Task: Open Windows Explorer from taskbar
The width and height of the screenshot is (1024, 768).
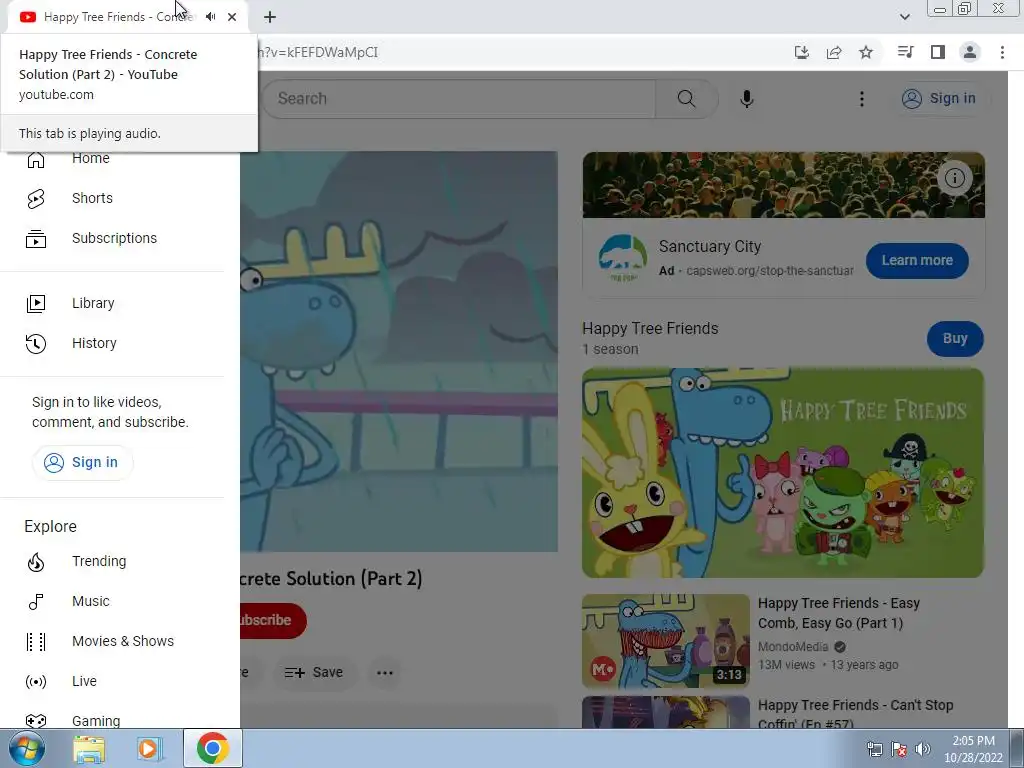Action: click(89, 749)
